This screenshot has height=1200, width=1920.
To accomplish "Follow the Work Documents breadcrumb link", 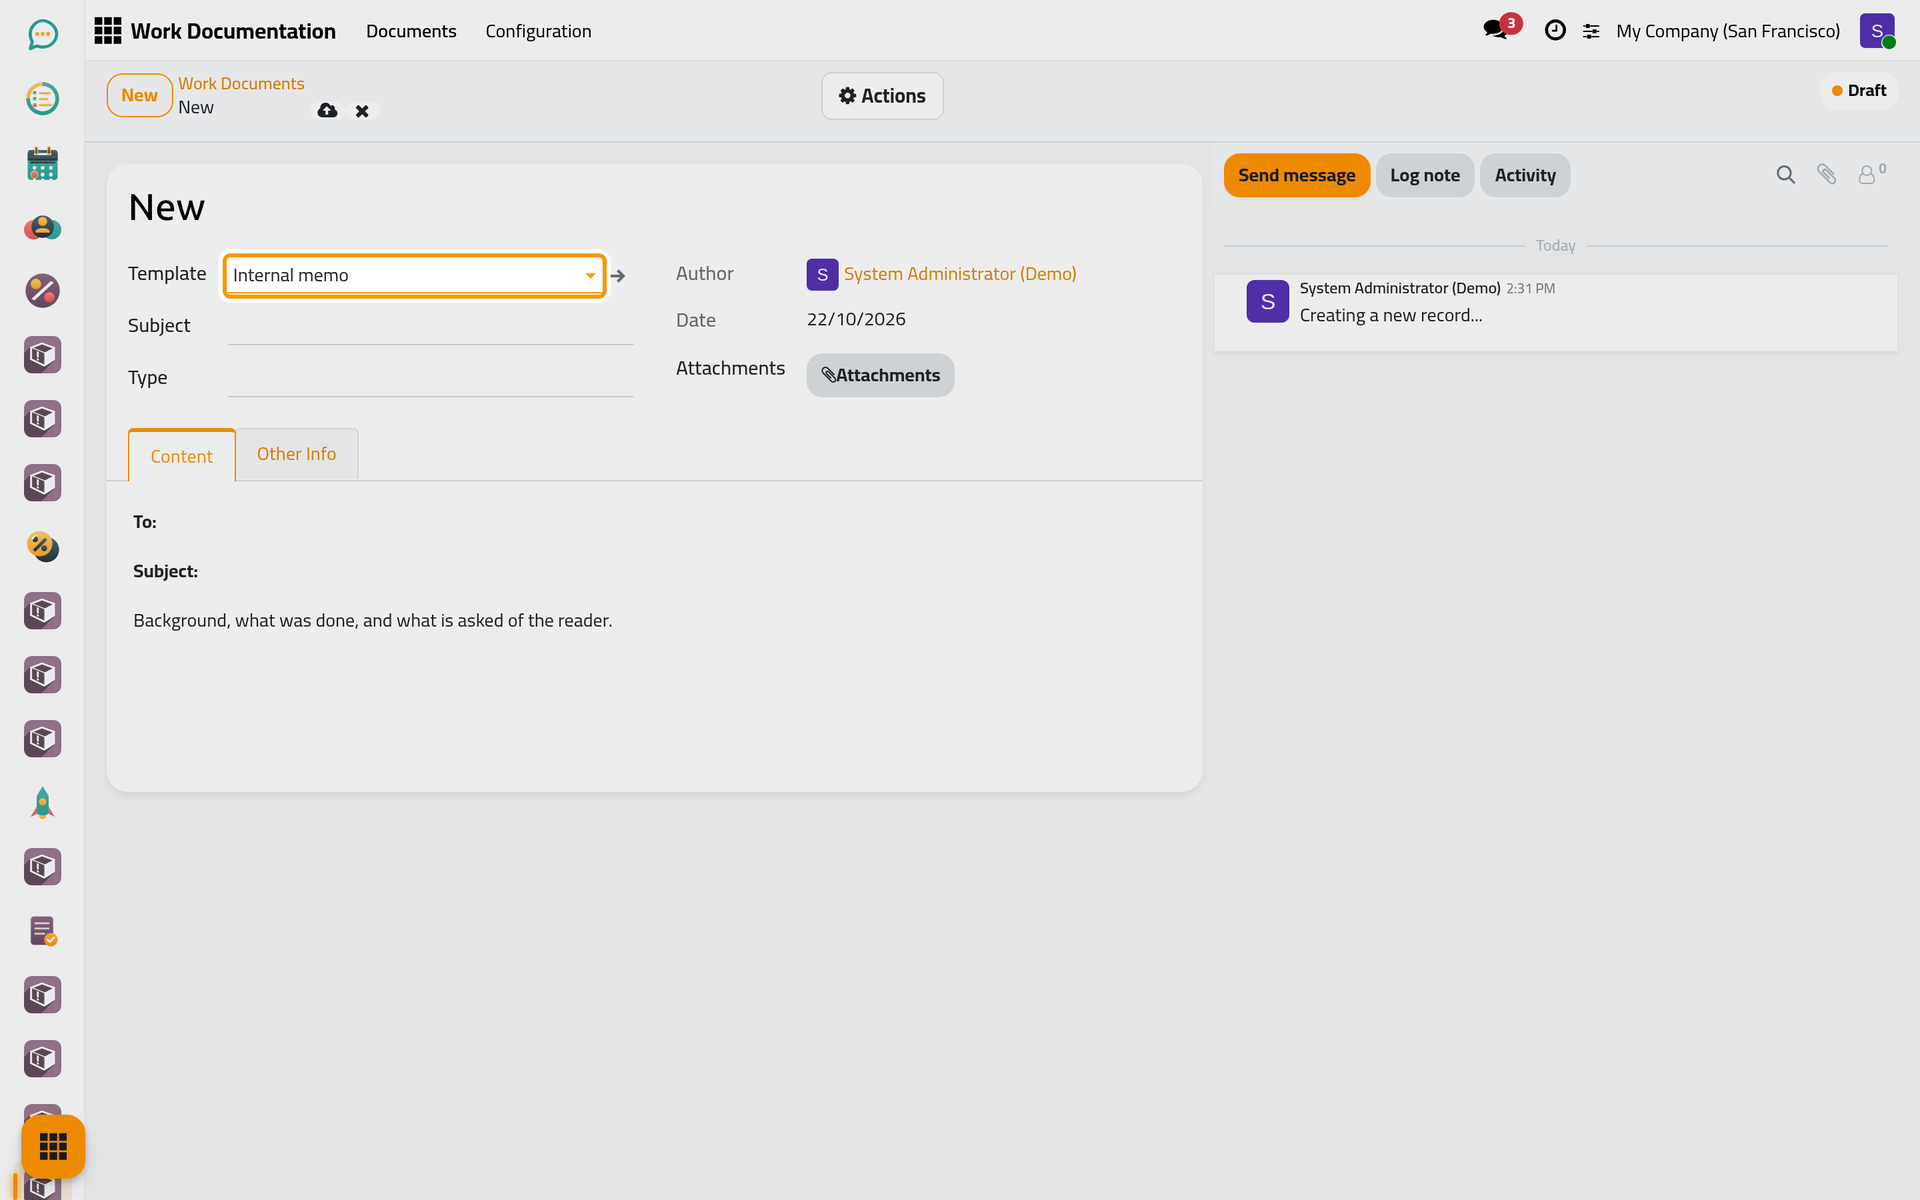I will pos(241,84).
